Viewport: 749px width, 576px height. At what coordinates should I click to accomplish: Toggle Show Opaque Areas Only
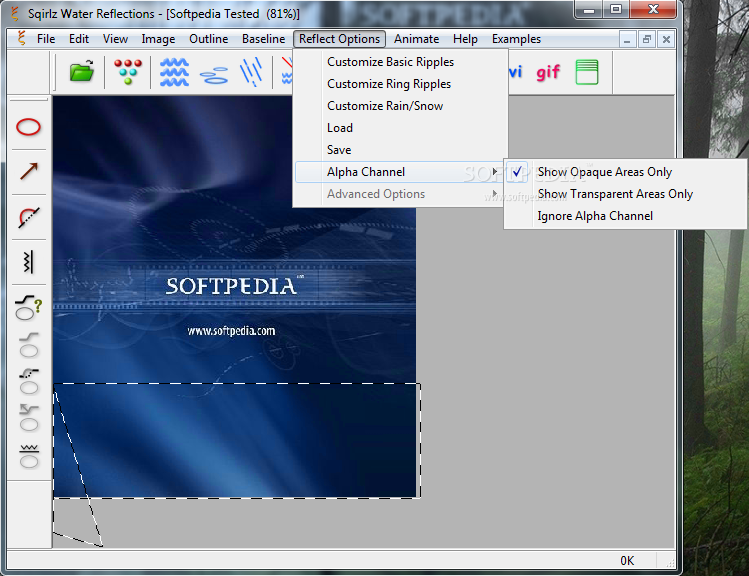(x=625, y=171)
